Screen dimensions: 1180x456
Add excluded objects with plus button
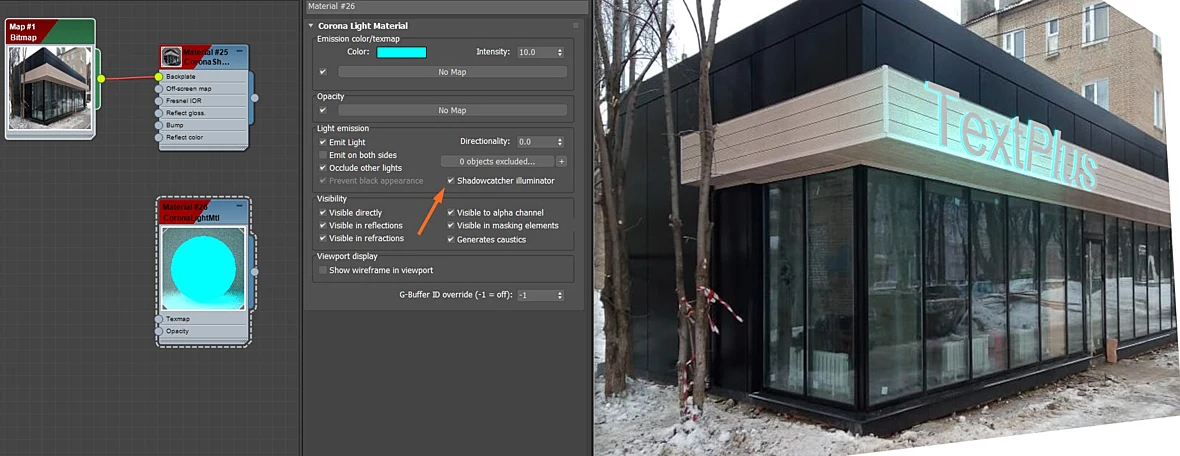(x=561, y=161)
